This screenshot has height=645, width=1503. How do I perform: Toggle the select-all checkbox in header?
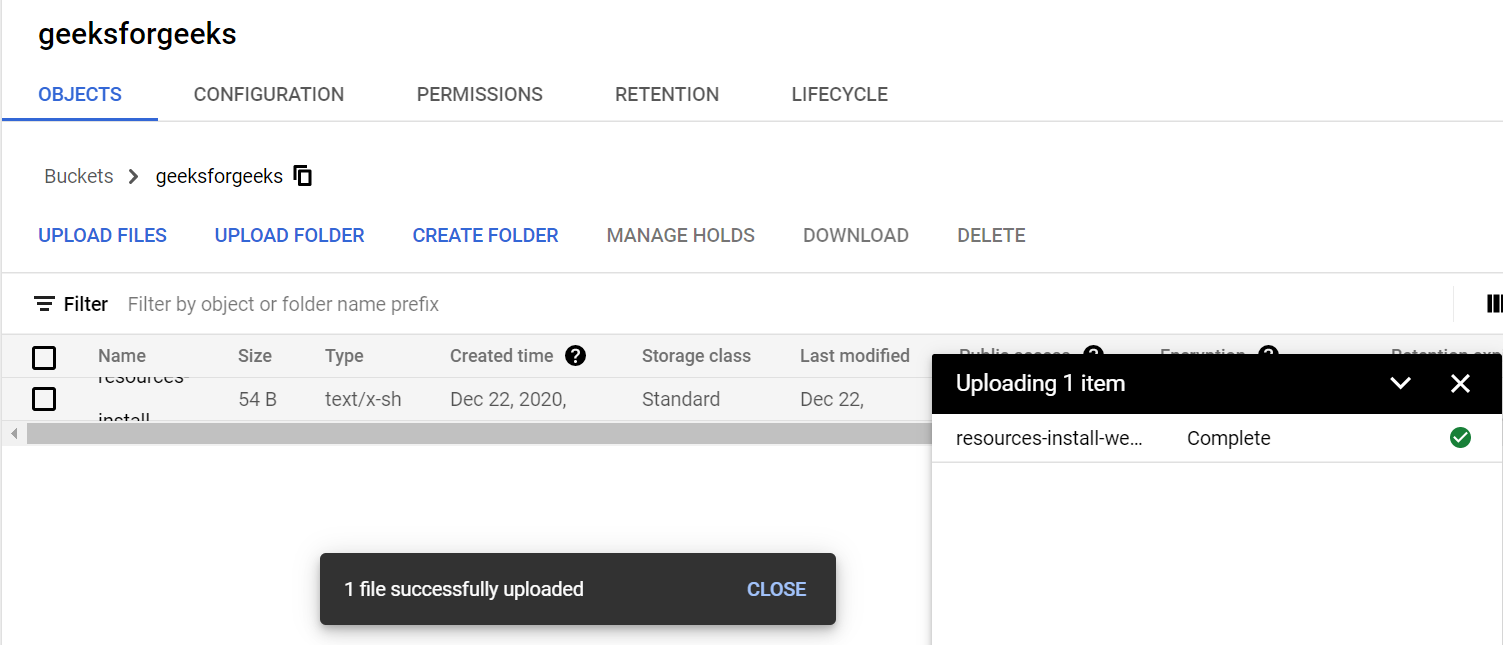click(44, 357)
